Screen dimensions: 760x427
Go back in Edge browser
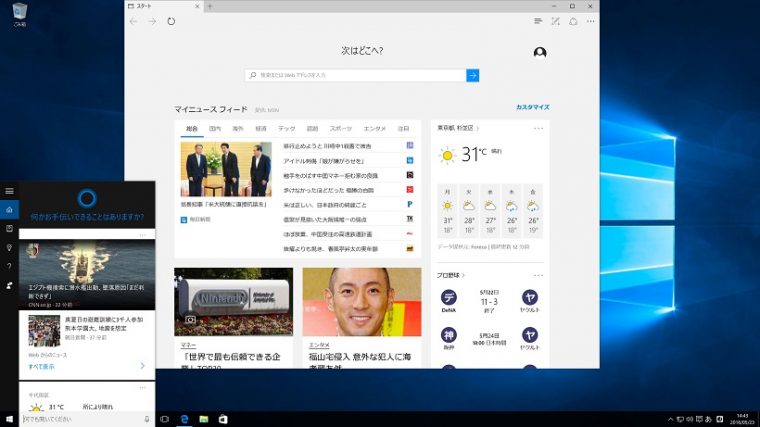[133, 21]
